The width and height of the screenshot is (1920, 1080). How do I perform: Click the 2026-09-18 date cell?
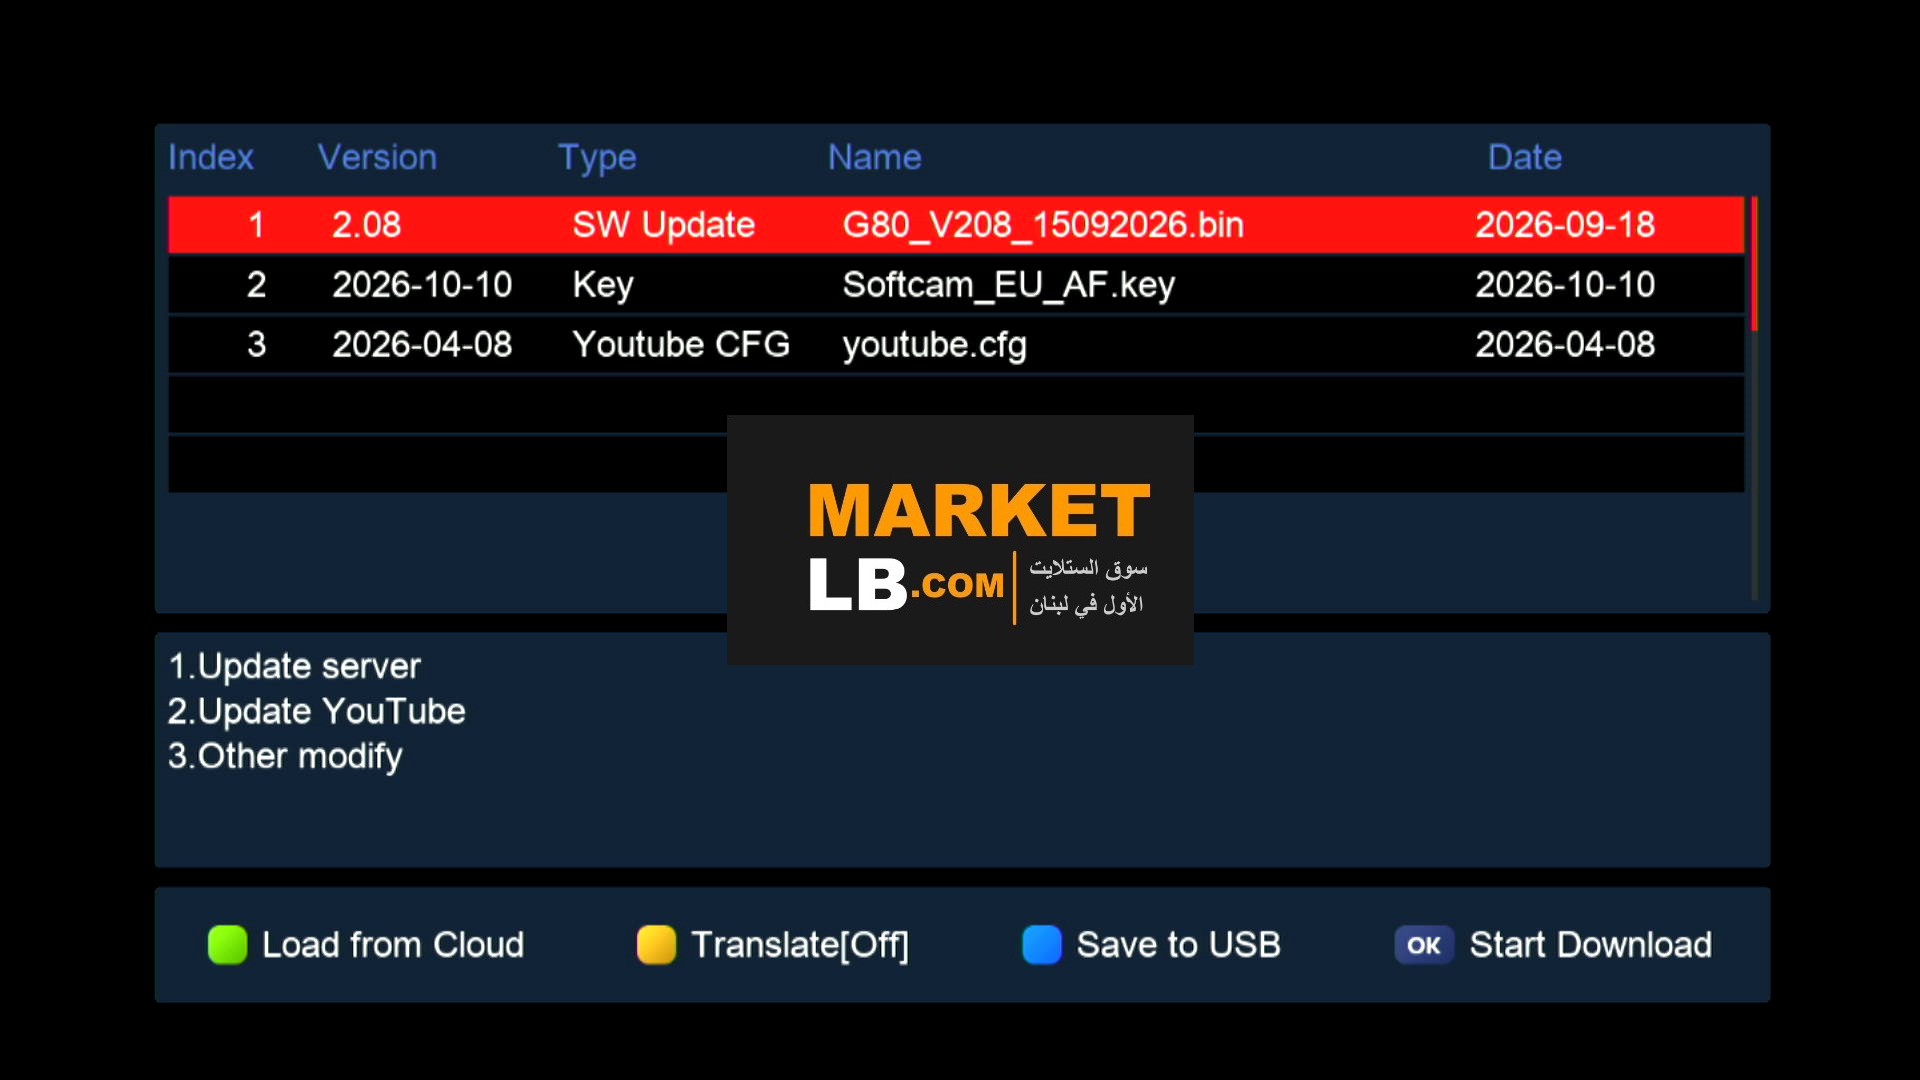[x=1565, y=225]
